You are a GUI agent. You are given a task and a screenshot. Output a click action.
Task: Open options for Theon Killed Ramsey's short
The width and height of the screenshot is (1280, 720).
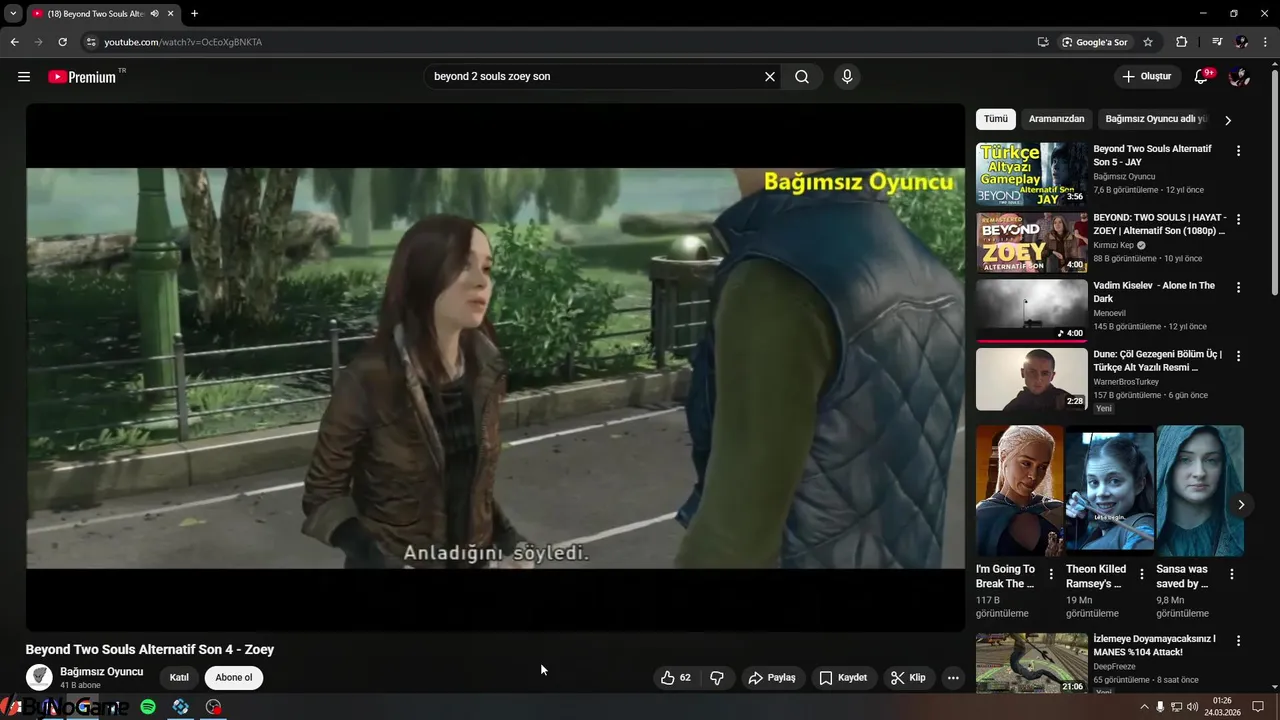(1141, 574)
